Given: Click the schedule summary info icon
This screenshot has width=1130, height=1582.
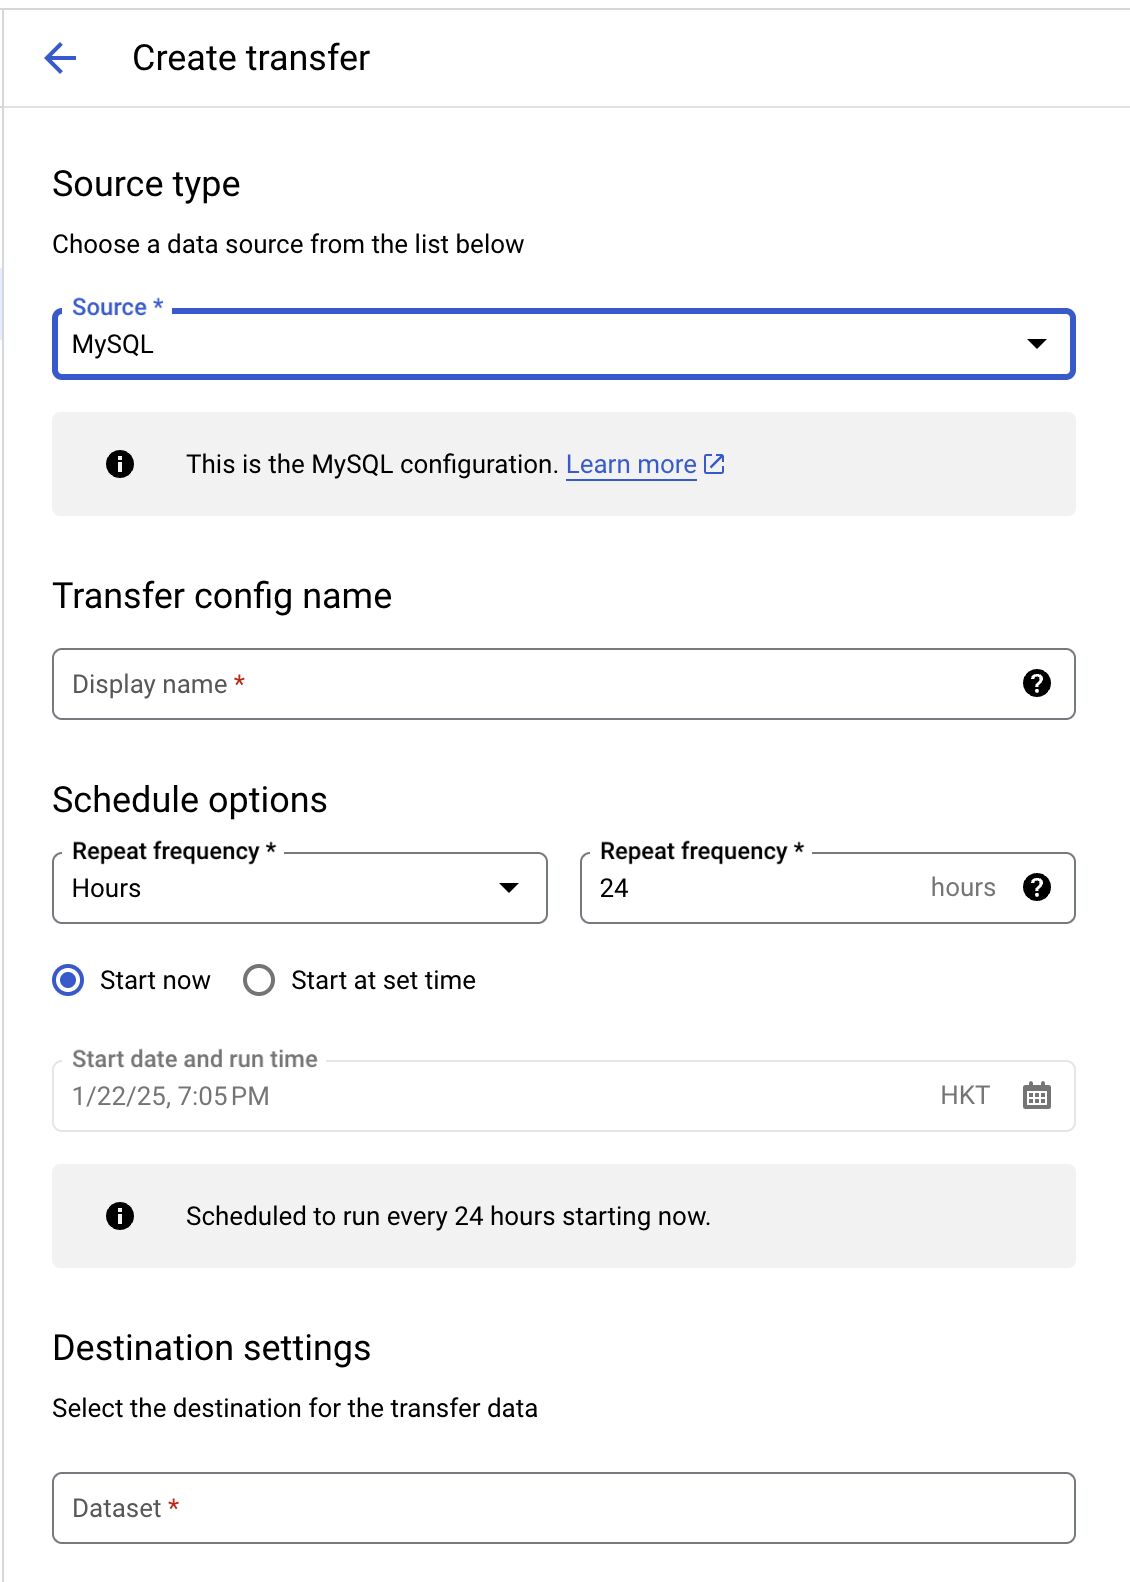Looking at the screenshot, I should pos(120,1216).
